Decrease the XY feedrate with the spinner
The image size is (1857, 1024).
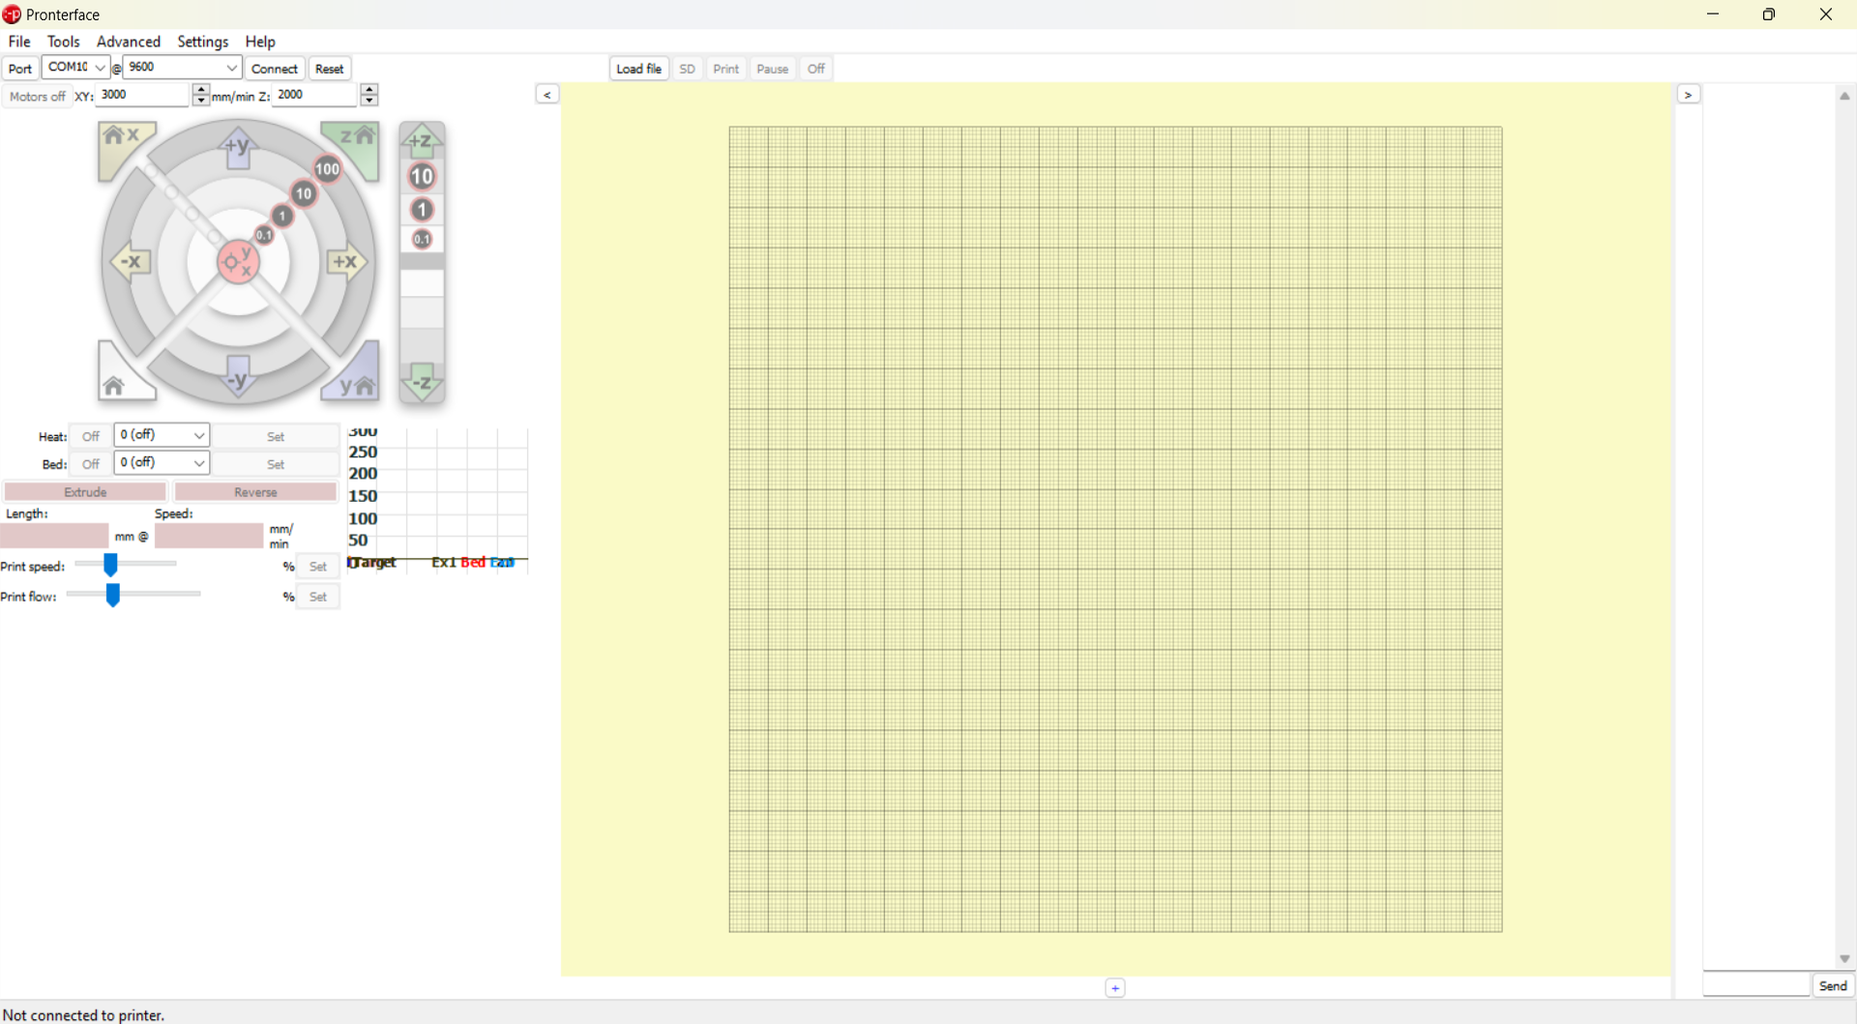click(x=201, y=100)
